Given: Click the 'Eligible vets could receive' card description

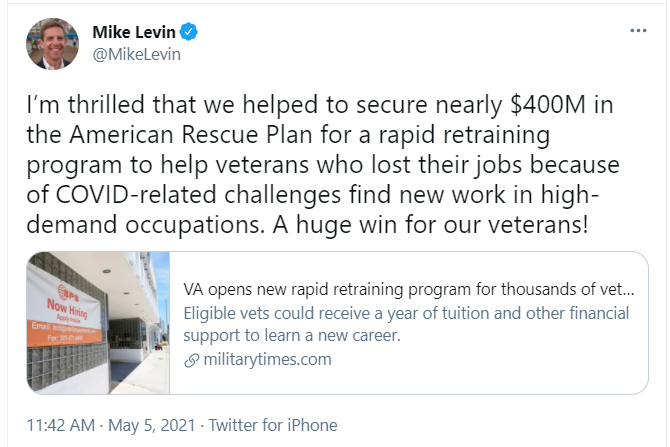Looking at the screenshot, I should pos(406,324).
